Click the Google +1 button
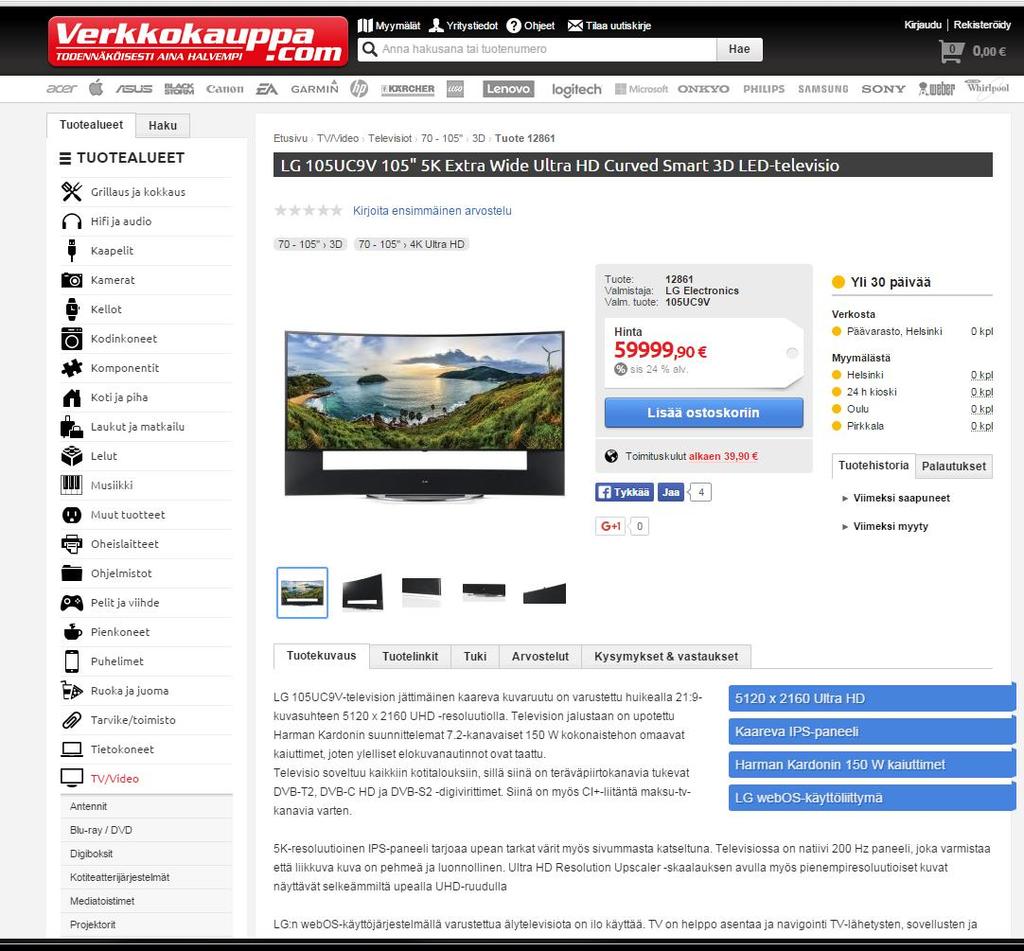Screen dimensions: 1024x951 [611, 526]
